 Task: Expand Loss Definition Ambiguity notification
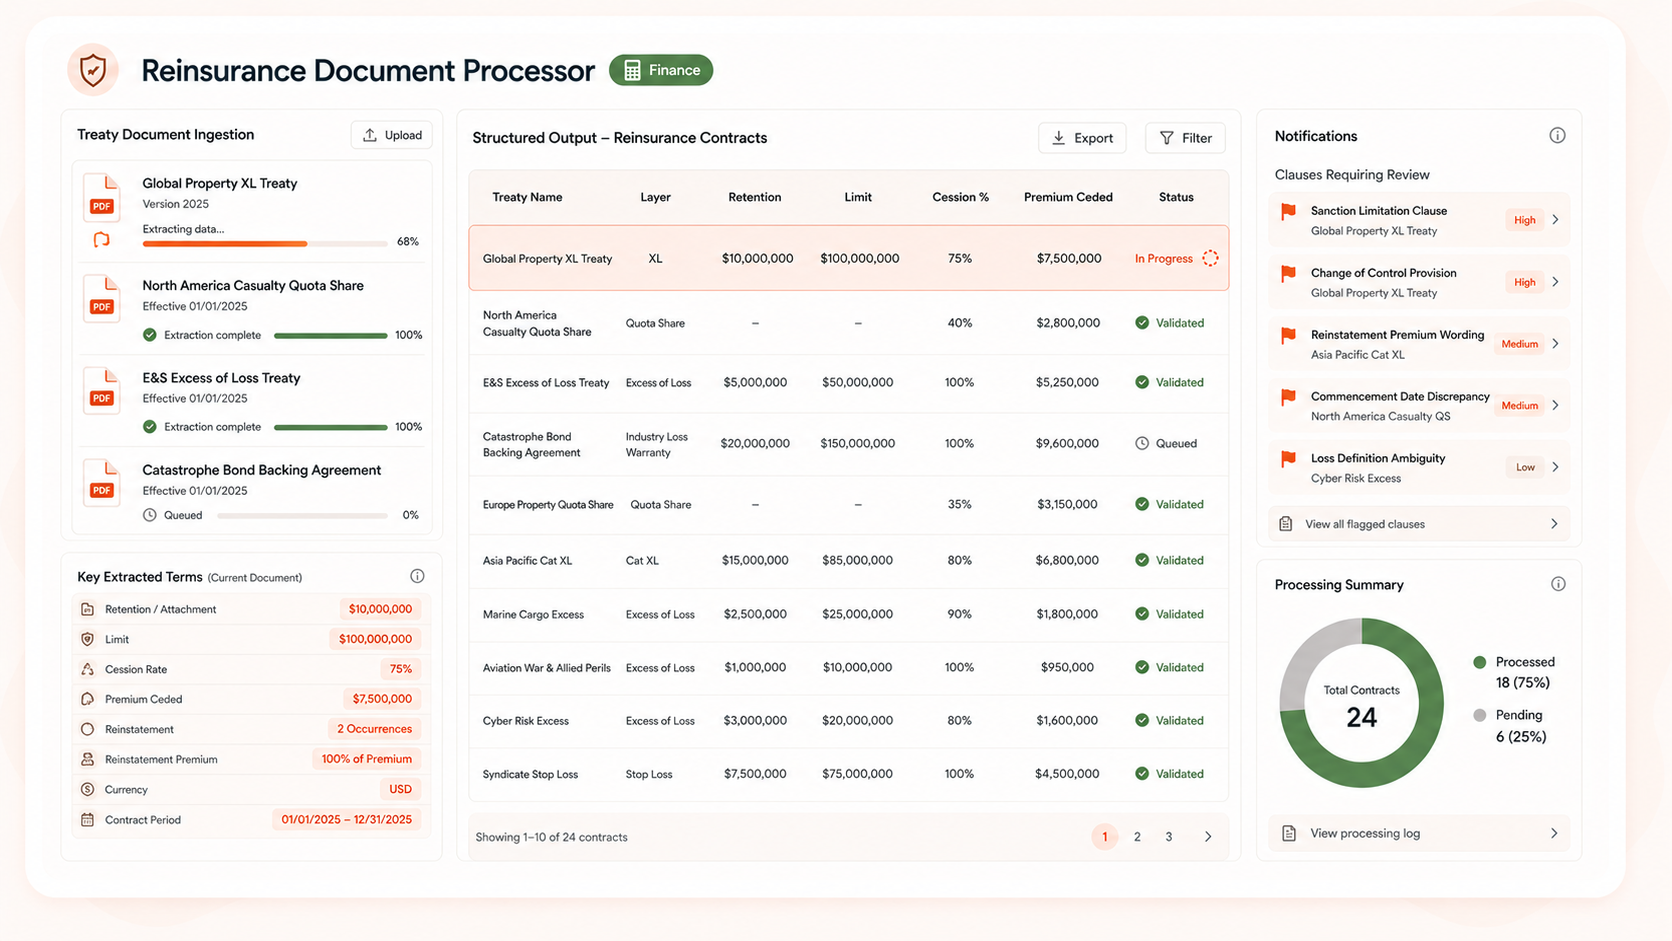tap(1555, 467)
